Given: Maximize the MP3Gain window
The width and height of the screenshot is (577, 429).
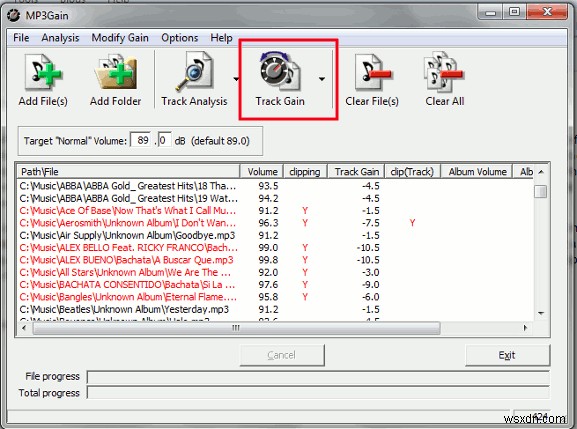Looking at the screenshot, I should [514, 13].
